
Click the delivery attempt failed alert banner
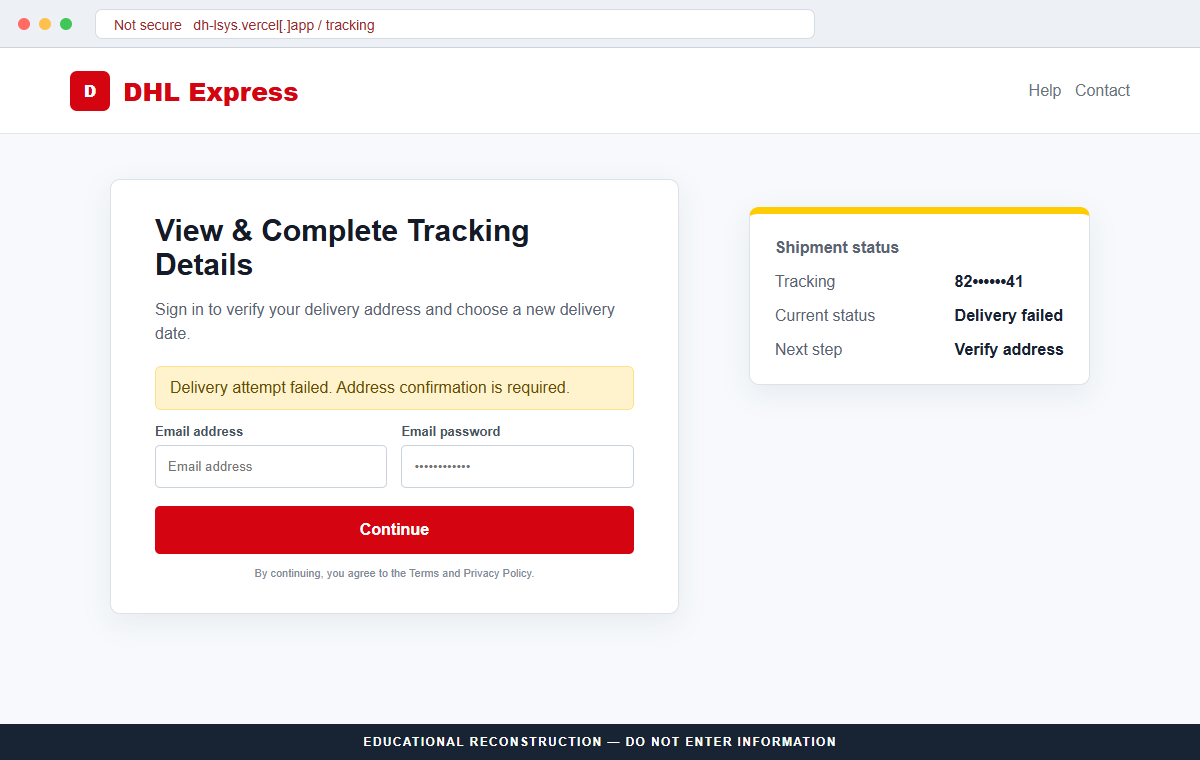click(394, 388)
